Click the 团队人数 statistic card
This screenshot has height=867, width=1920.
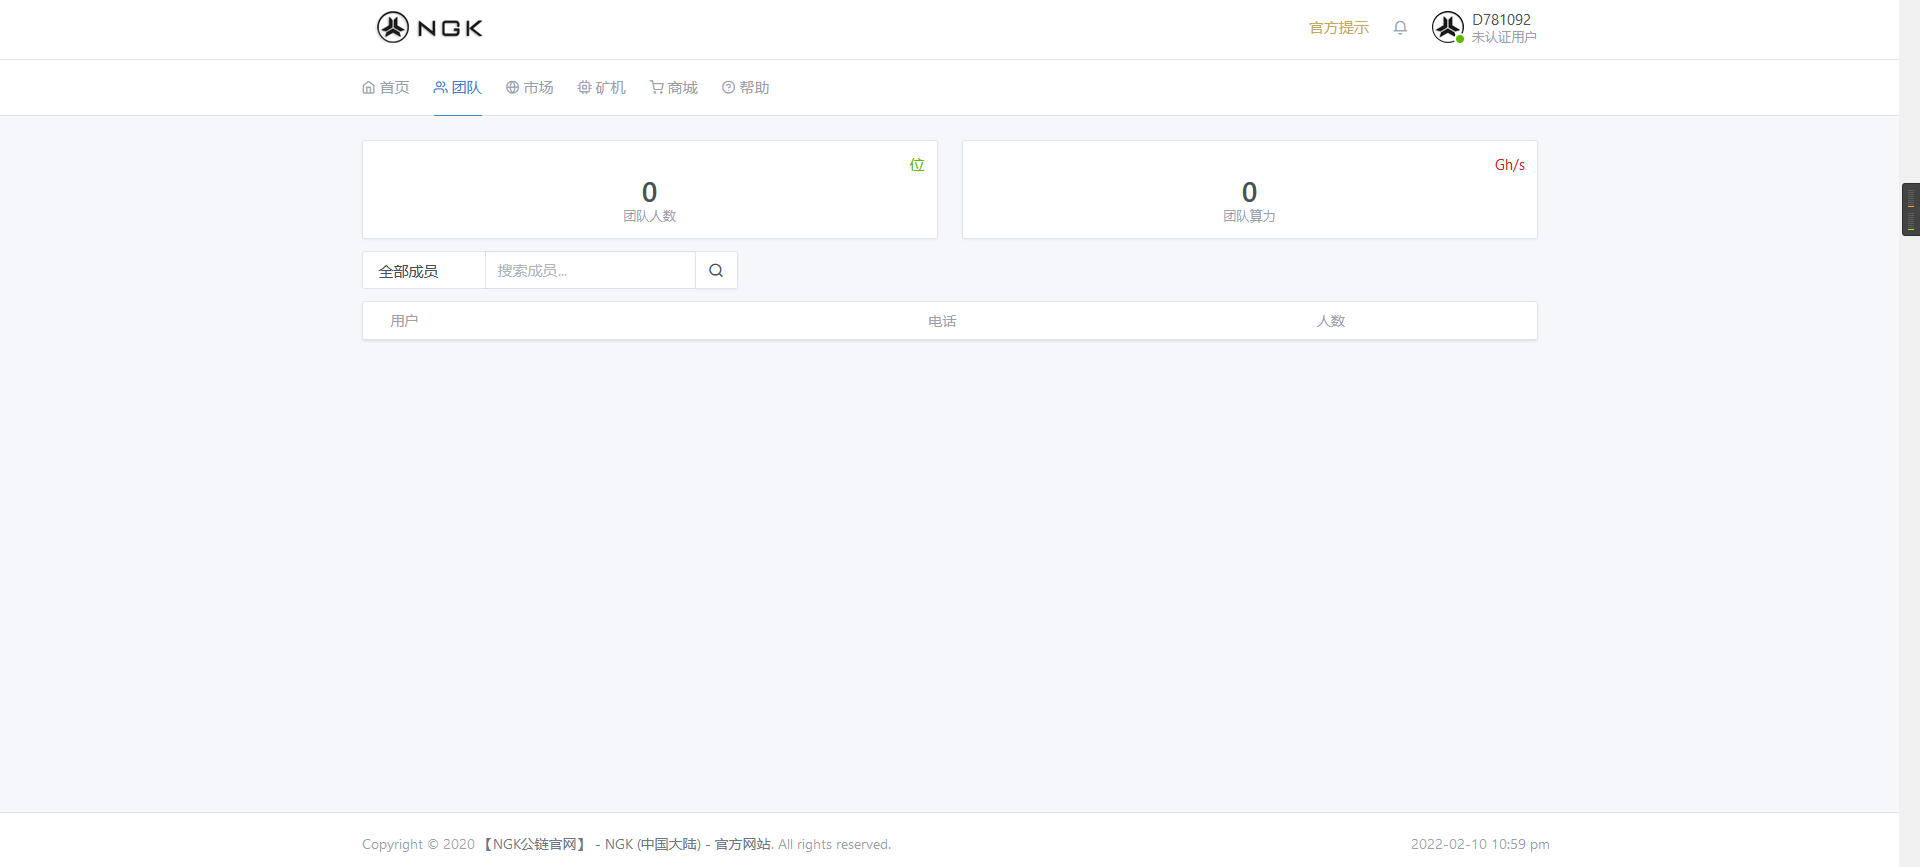tap(650, 190)
